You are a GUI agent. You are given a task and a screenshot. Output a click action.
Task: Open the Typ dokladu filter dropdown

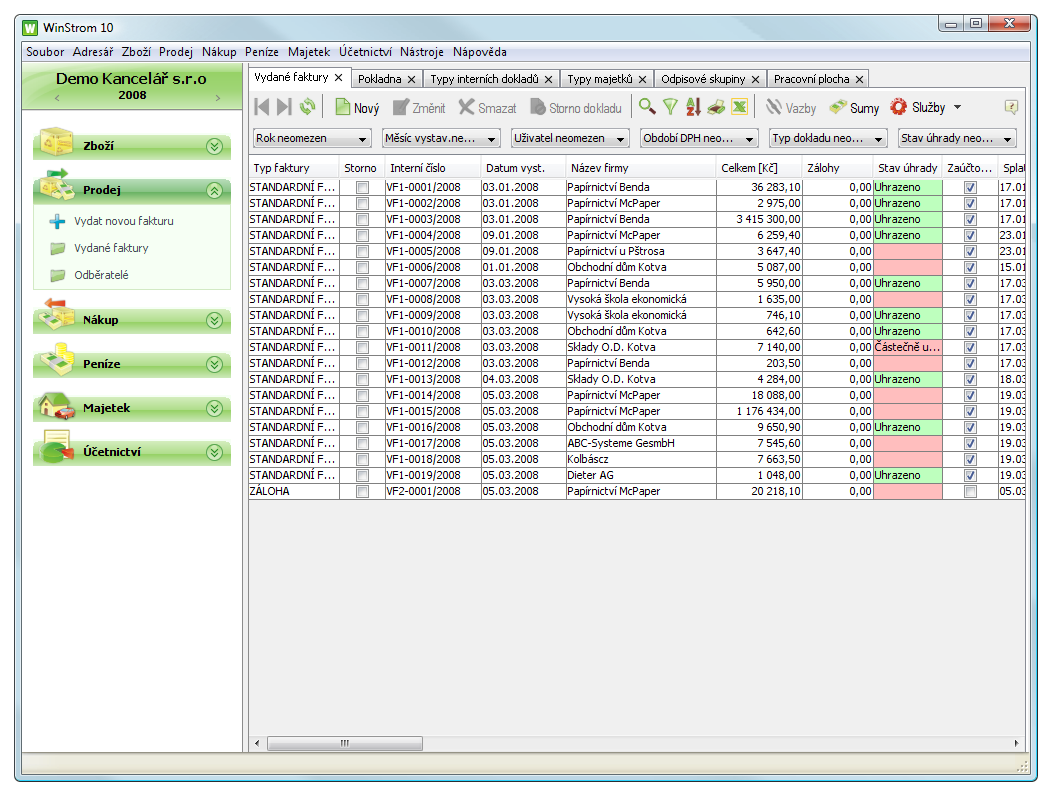point(828,138)
